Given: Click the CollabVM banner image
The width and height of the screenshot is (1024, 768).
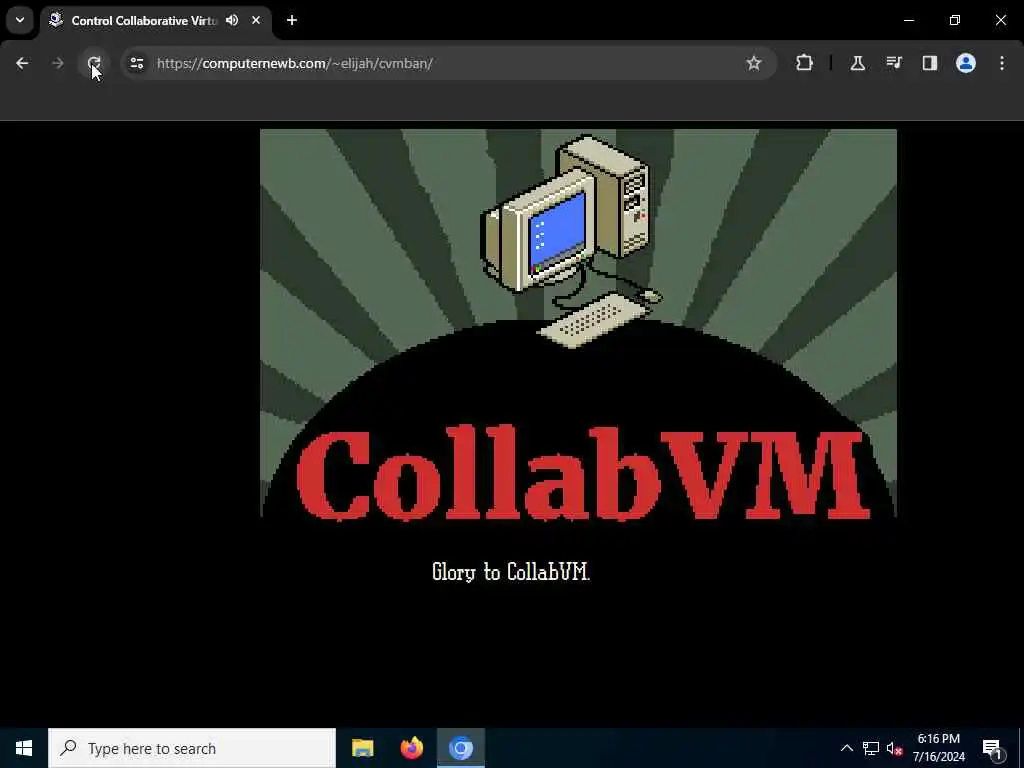Looking at the screenshot, I should click(578, 323).
